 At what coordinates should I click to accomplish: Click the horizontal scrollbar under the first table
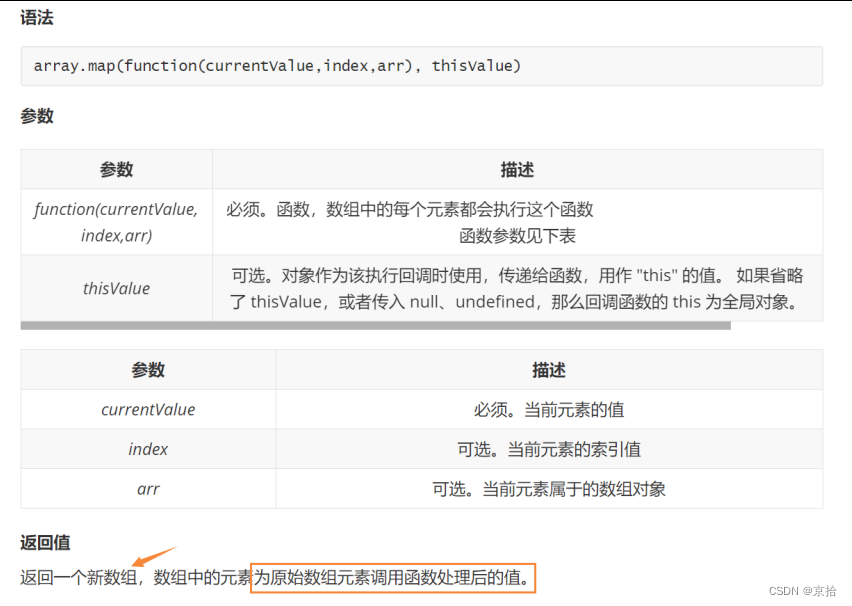pyautogui.click(x=375, y=326)
